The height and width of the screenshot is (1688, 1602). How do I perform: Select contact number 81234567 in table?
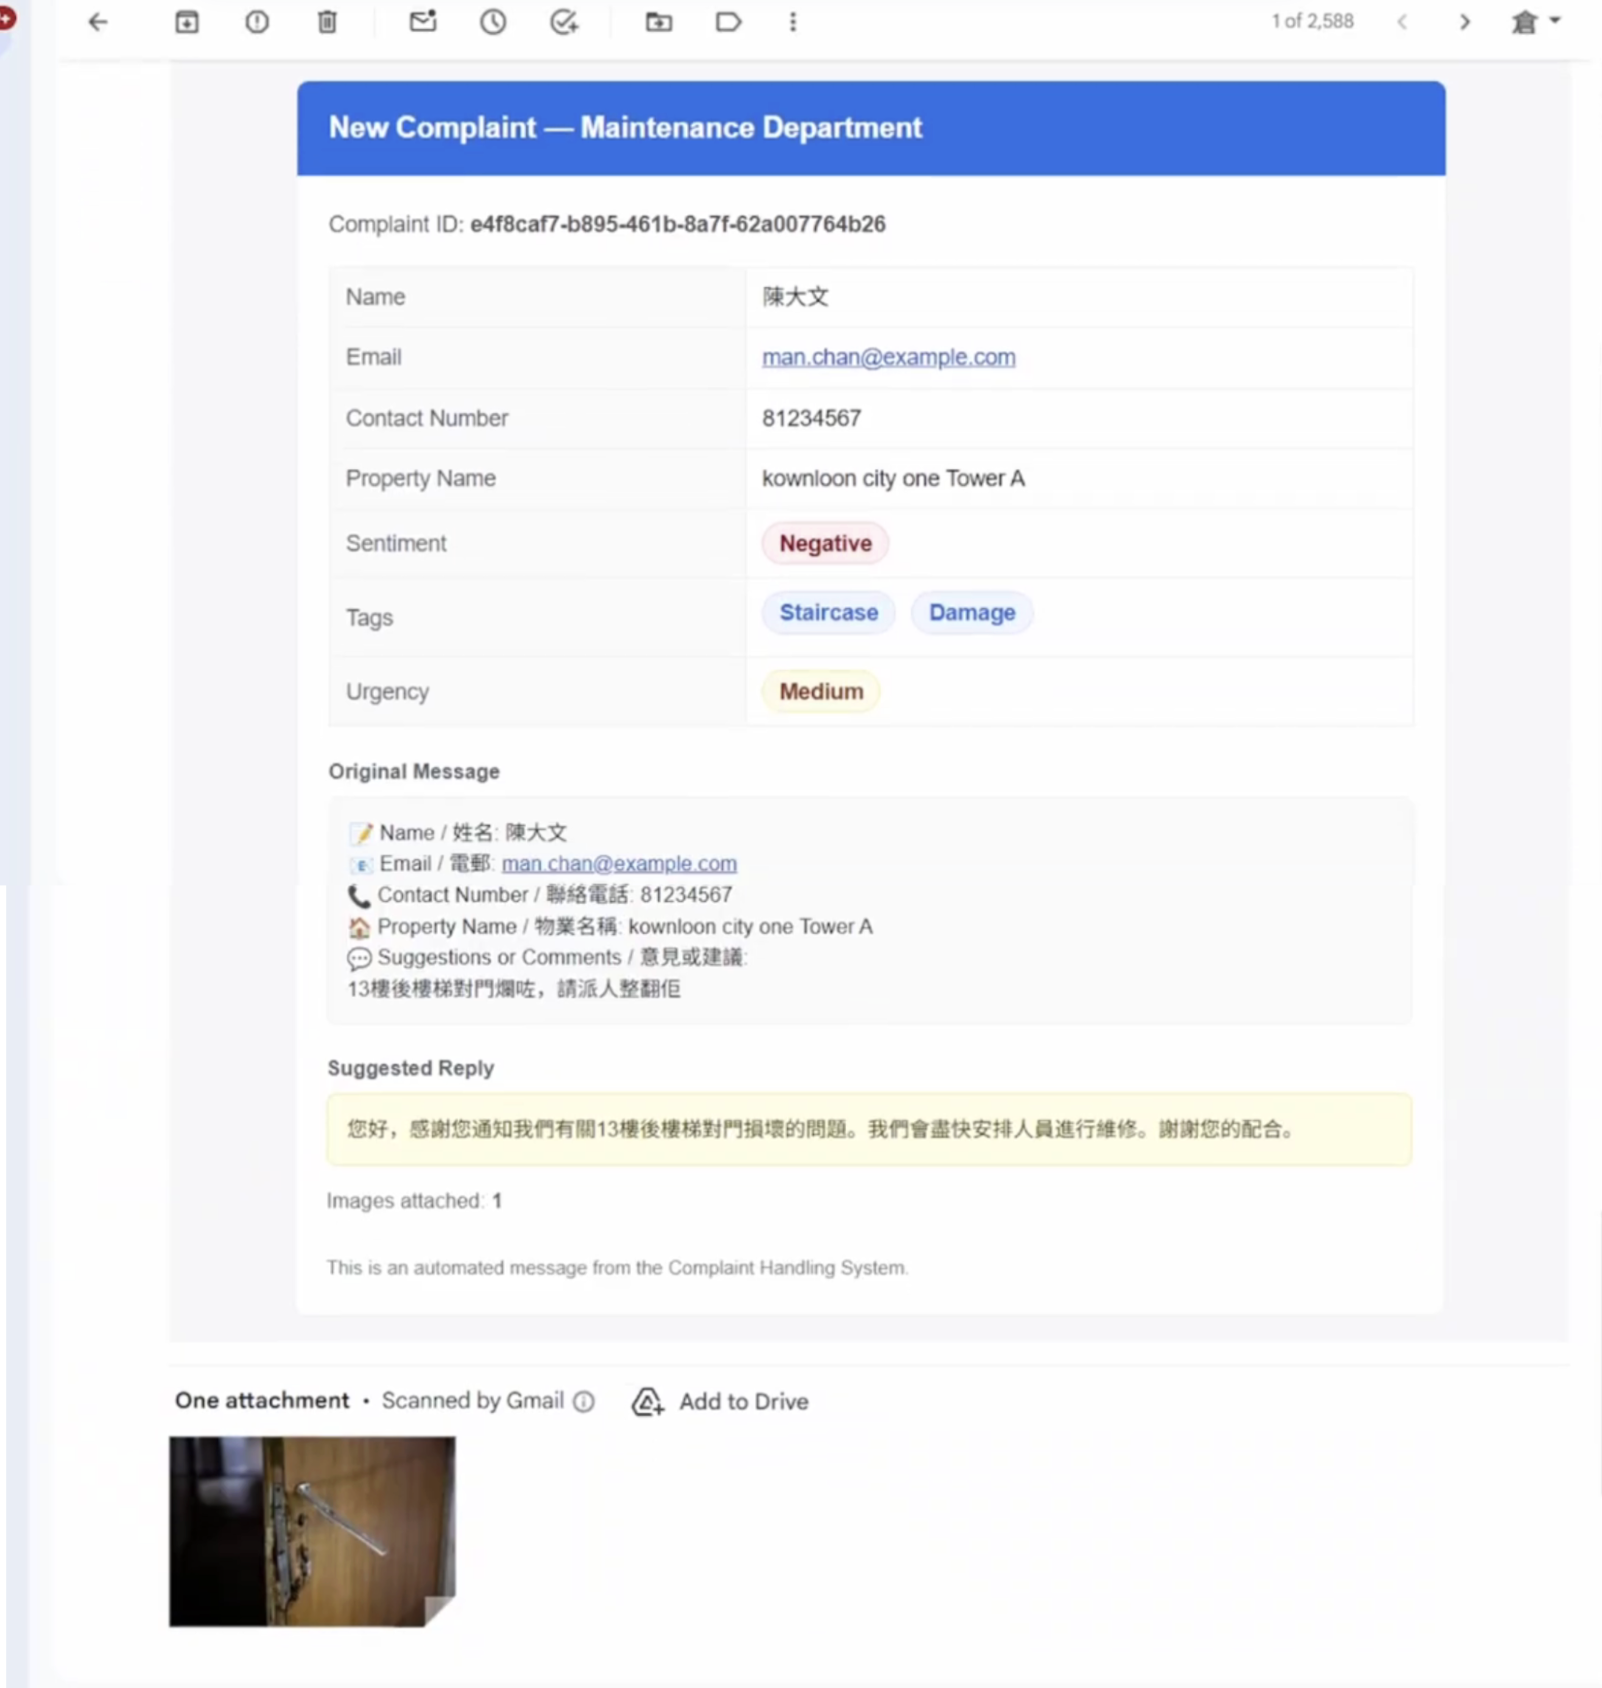coord(811,418)
